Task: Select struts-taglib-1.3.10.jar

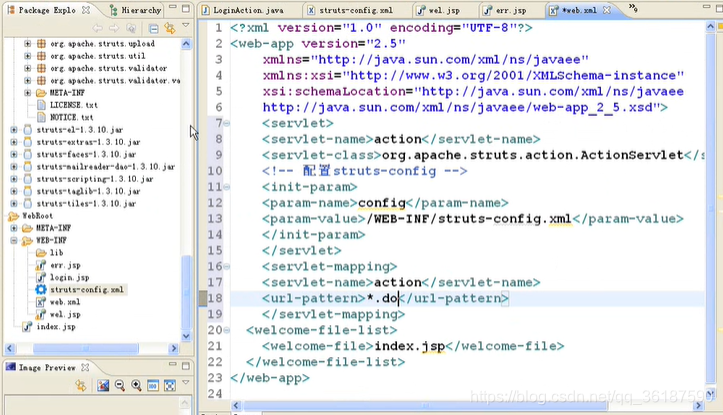Action: 88,191
